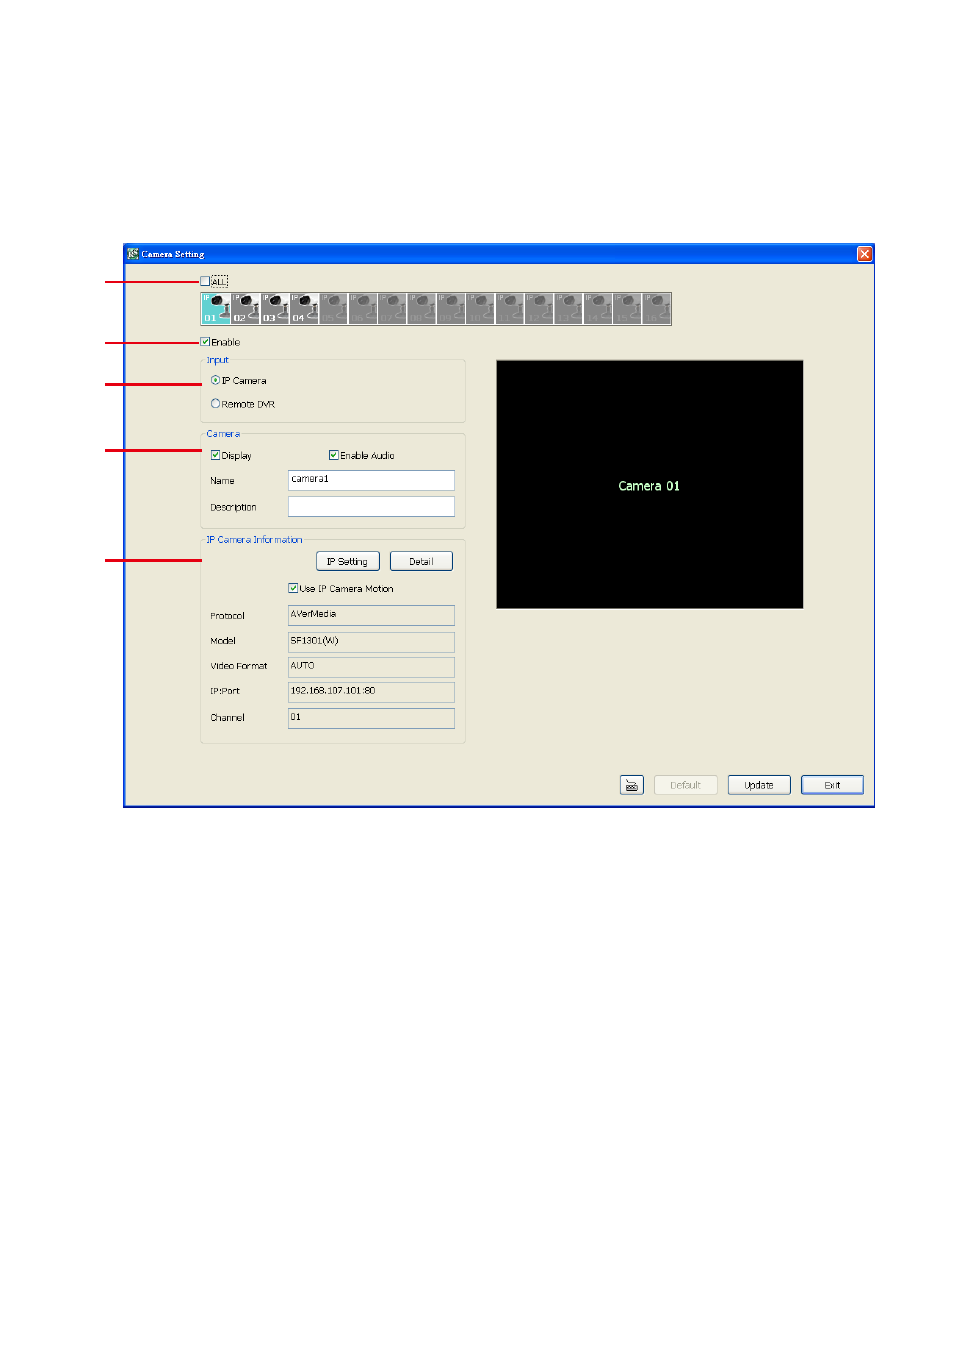
Task: Toggle the Display checkbox
Action: [215, 455]
